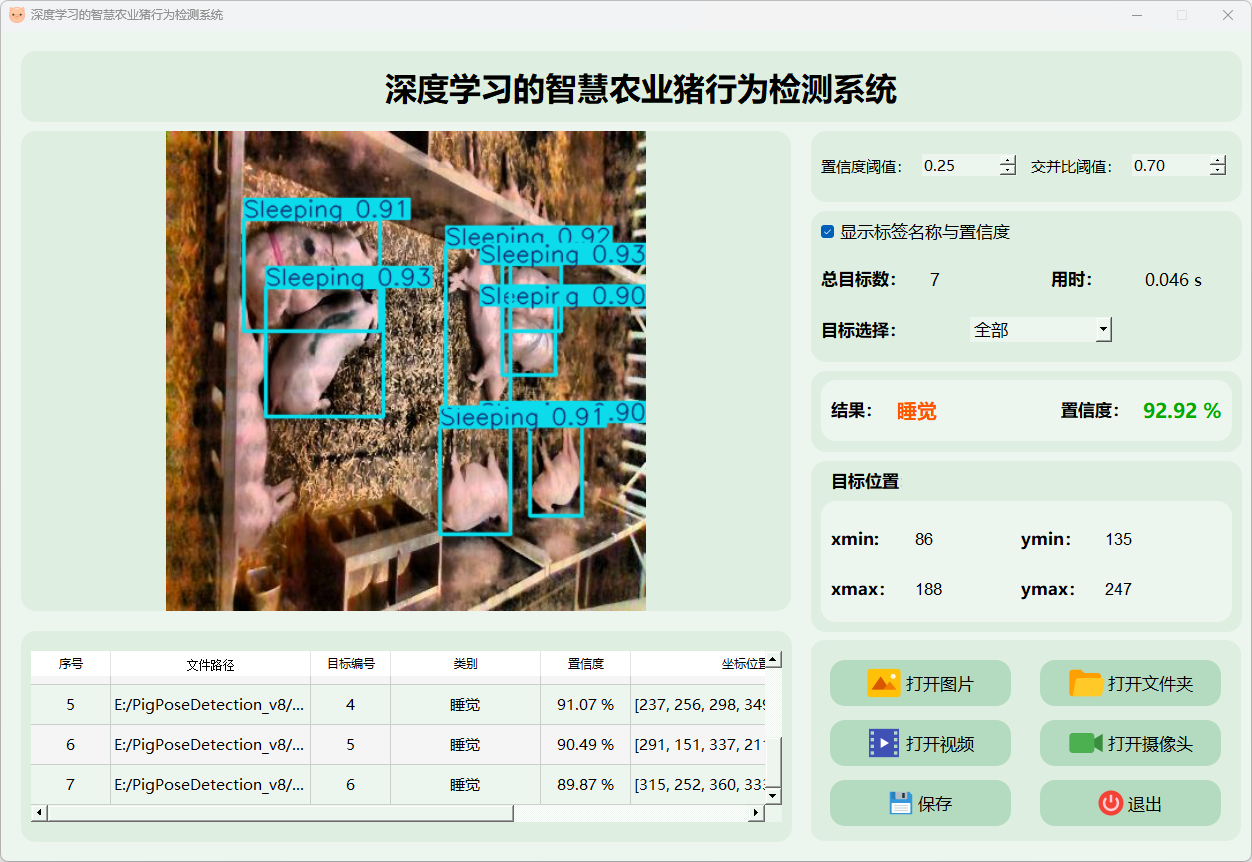
Task: Click the 置信度 column header in results table
Action: (x=585, y=664)
